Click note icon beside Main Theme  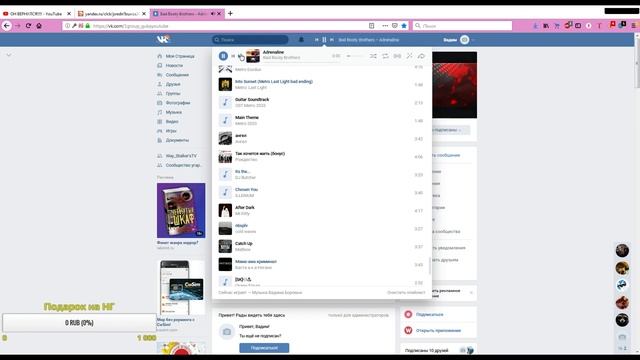[x=225, y=120]
